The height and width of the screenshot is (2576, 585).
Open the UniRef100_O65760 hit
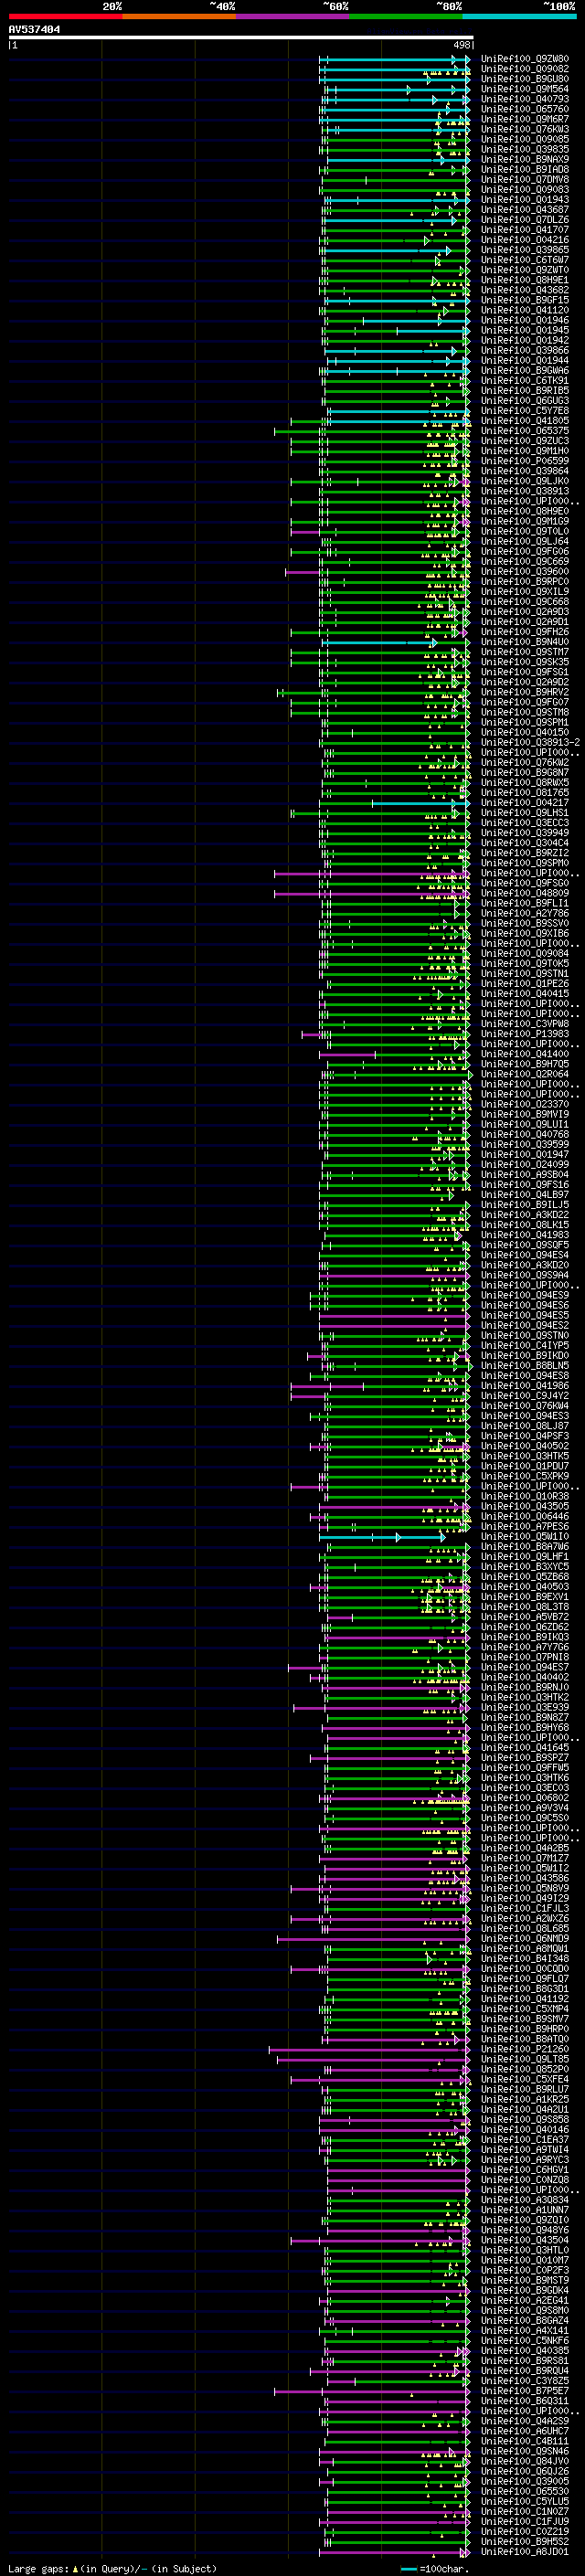524,109
